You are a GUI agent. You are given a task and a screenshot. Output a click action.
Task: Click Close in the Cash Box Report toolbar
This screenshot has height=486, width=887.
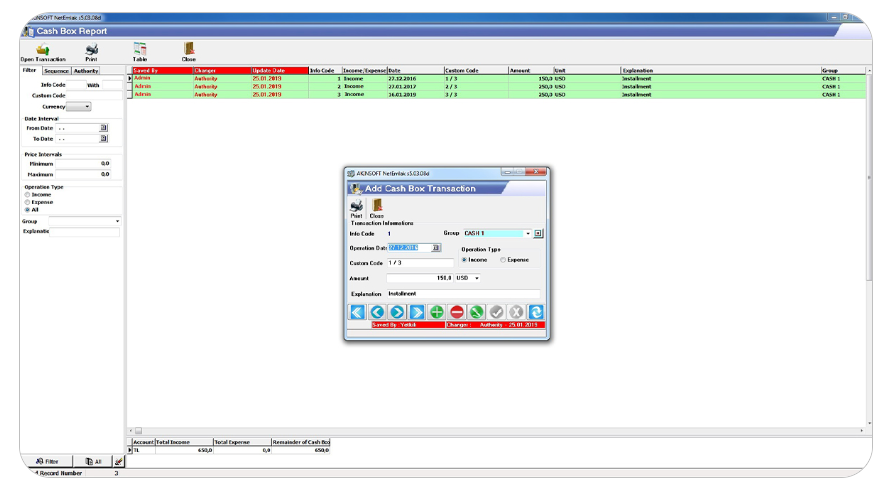(189, 52)
